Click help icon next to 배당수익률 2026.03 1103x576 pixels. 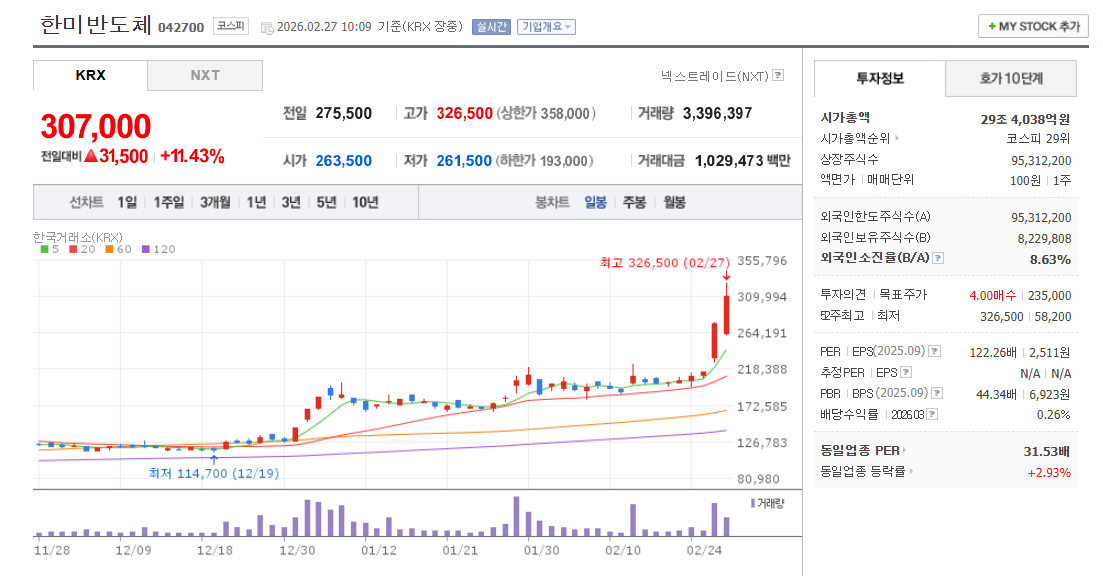[932, 414]
